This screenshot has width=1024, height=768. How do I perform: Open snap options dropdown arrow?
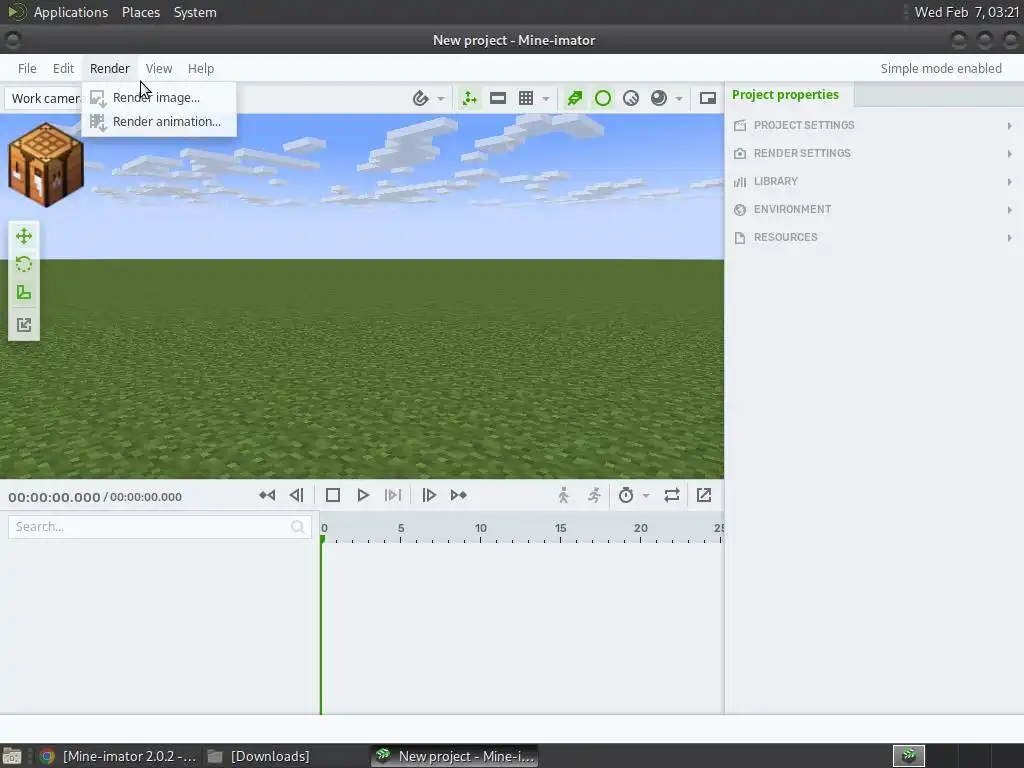coord(441,99)
